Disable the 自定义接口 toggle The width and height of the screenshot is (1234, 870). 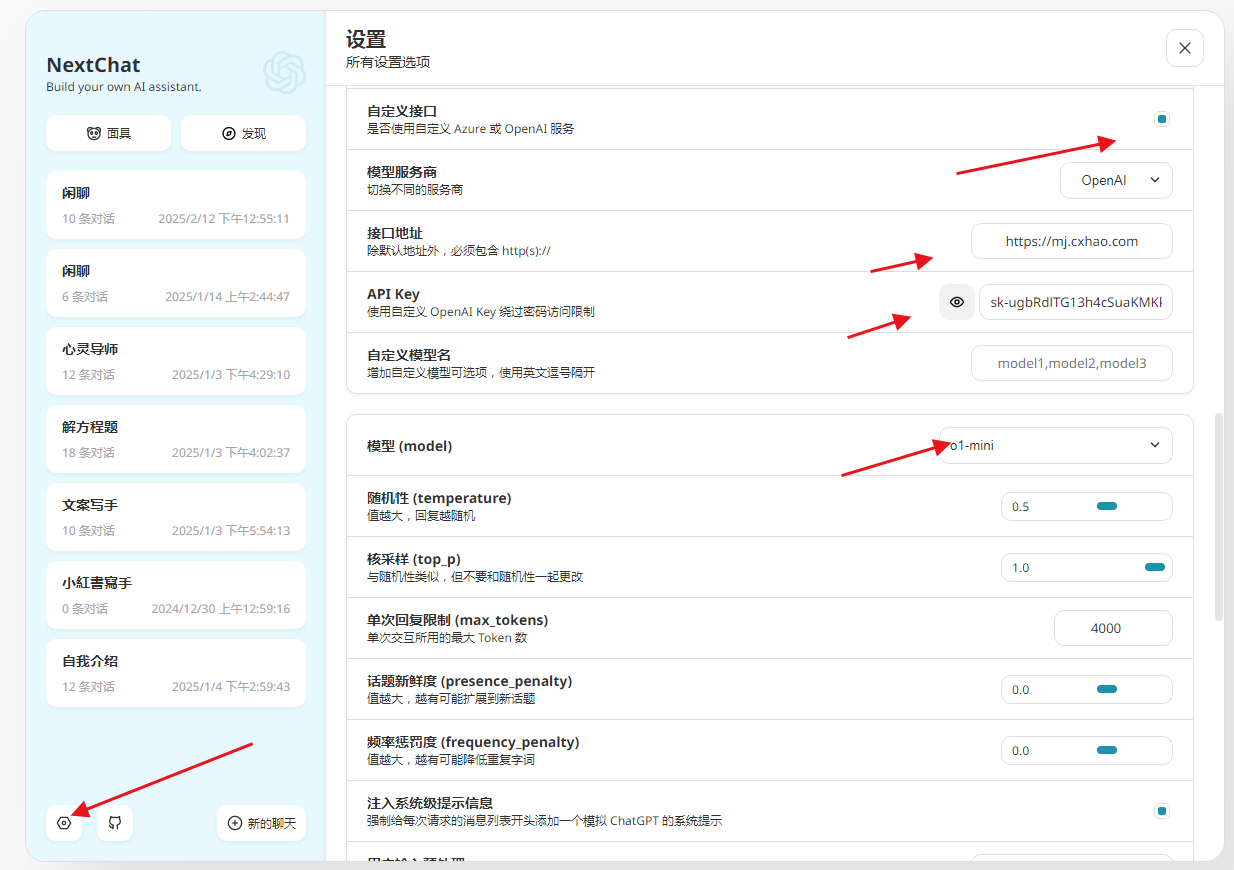pos(1161,118)
